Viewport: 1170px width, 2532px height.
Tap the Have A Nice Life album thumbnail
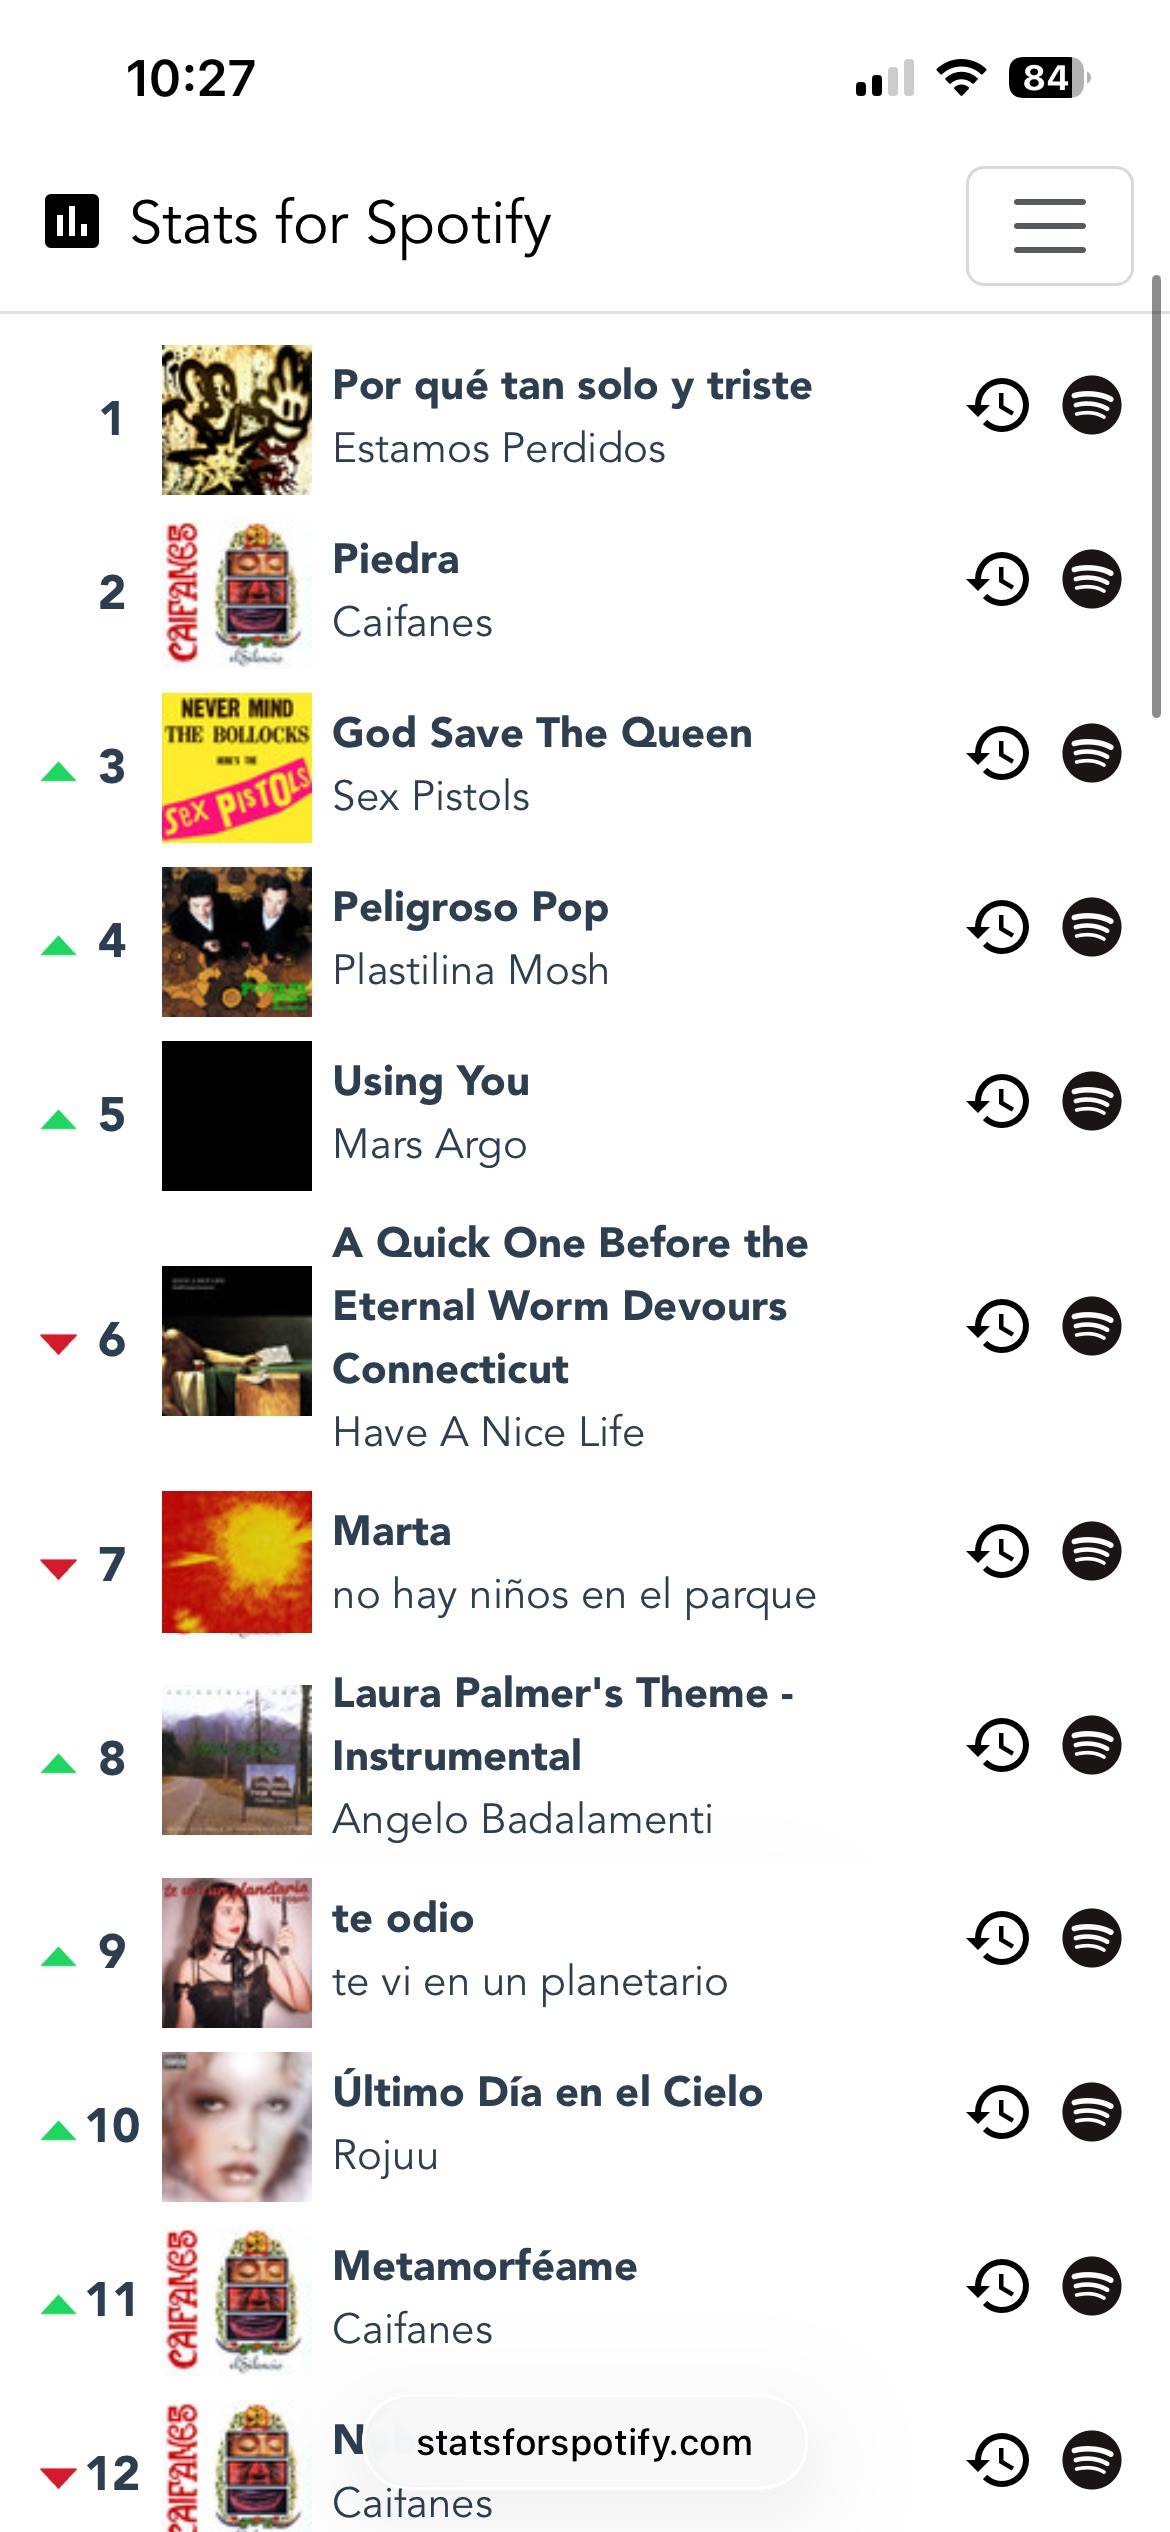point(237,1340)
